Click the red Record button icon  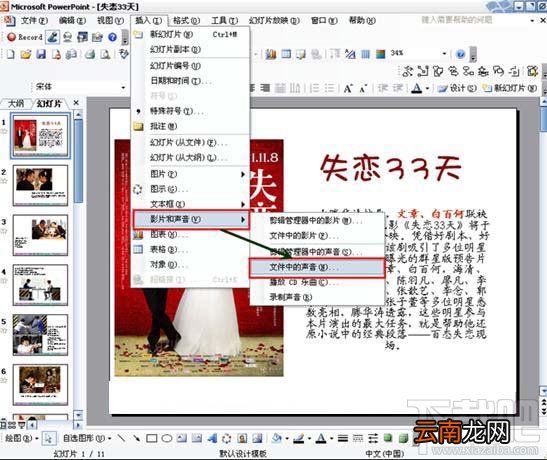tap(12, 37)
